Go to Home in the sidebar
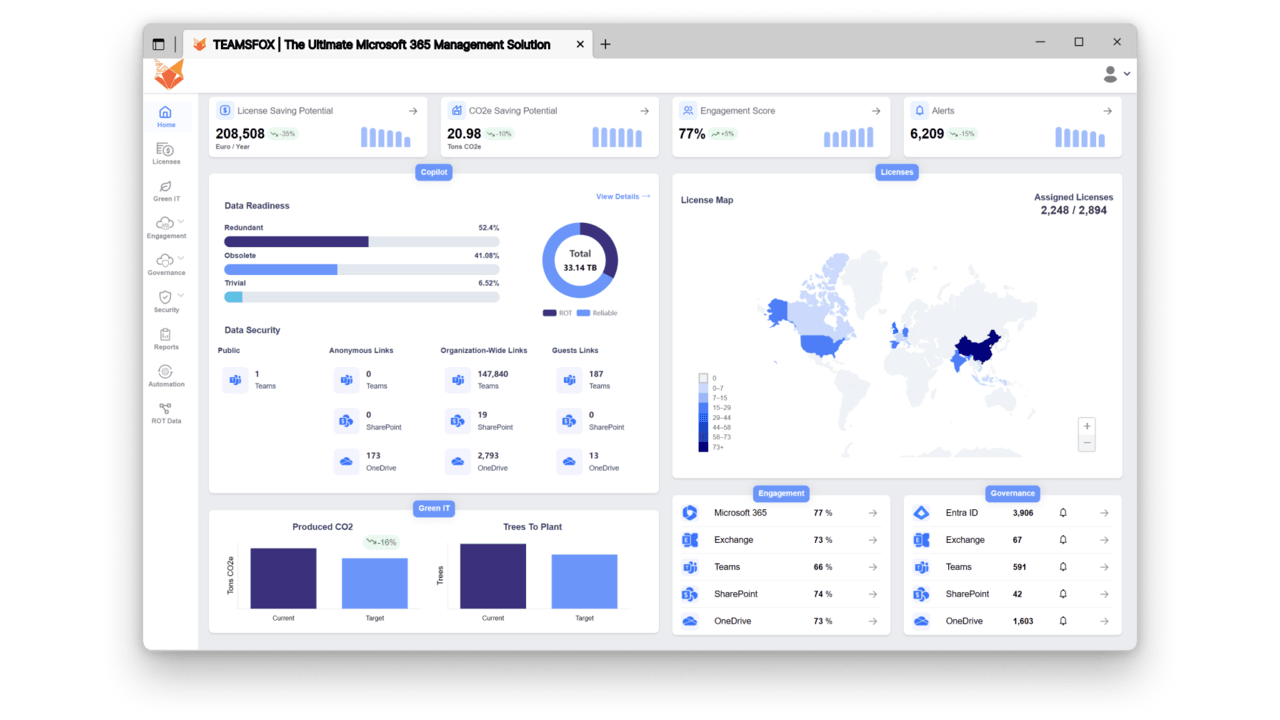Screen dimensions: 1280x720 click(x=166, y=116)
